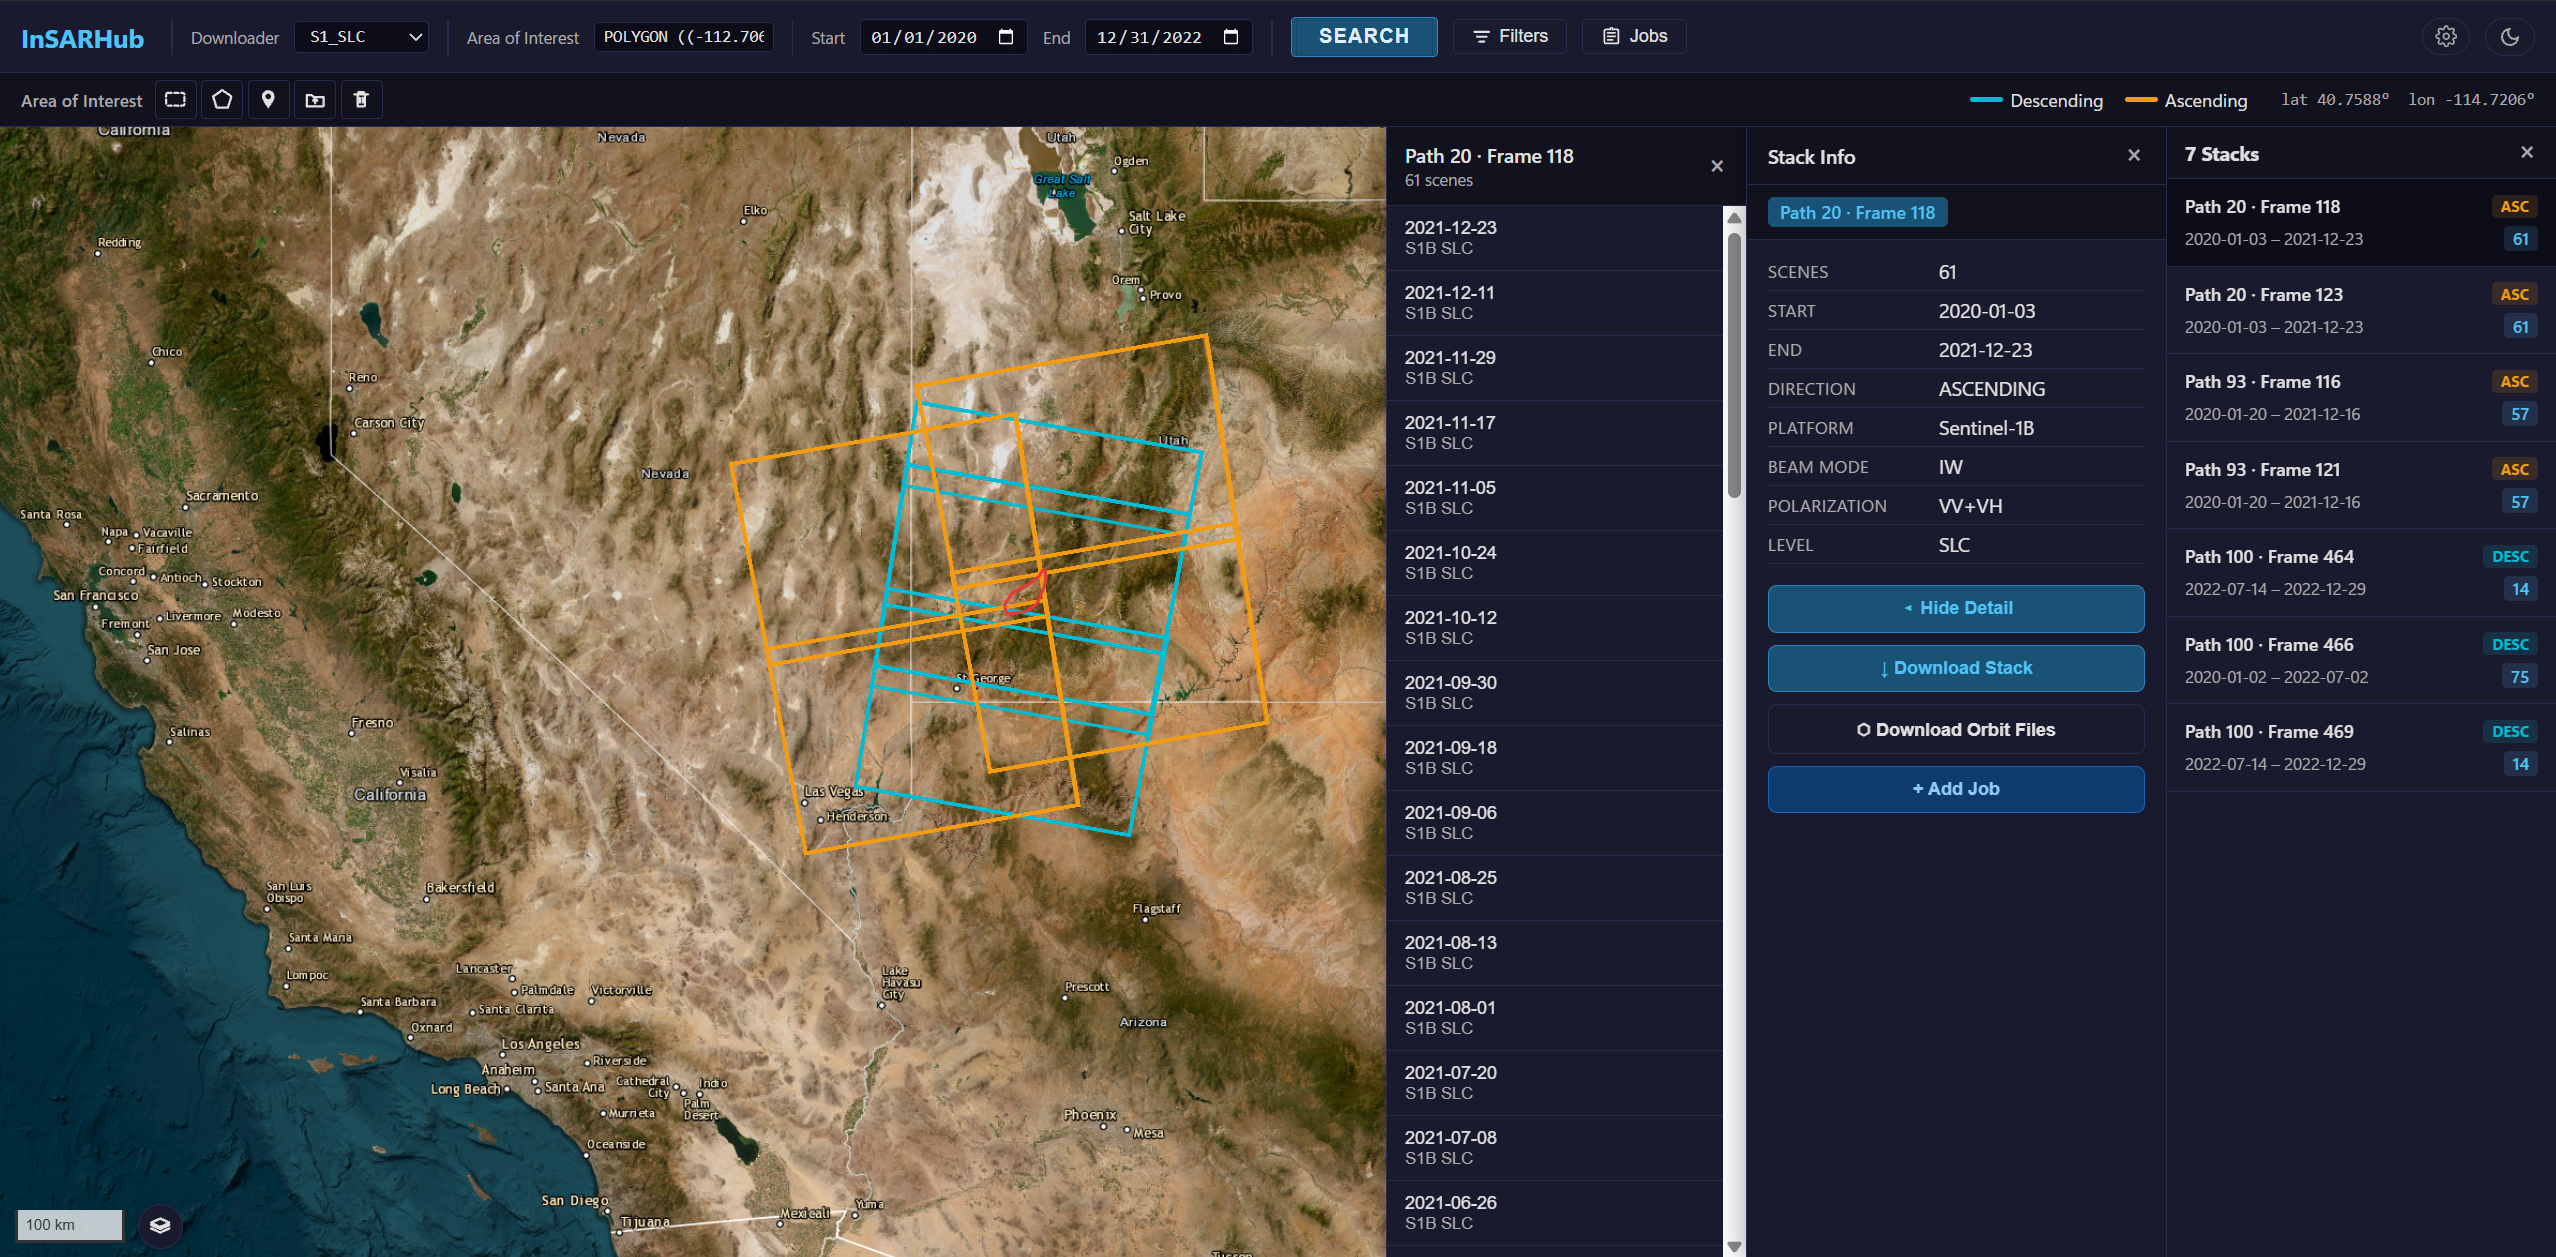Image resolution: width=2556 pixels, height=1257 pixels.
Task: Click the red AOI polygon on map
Action: [x=1025, y=592]
